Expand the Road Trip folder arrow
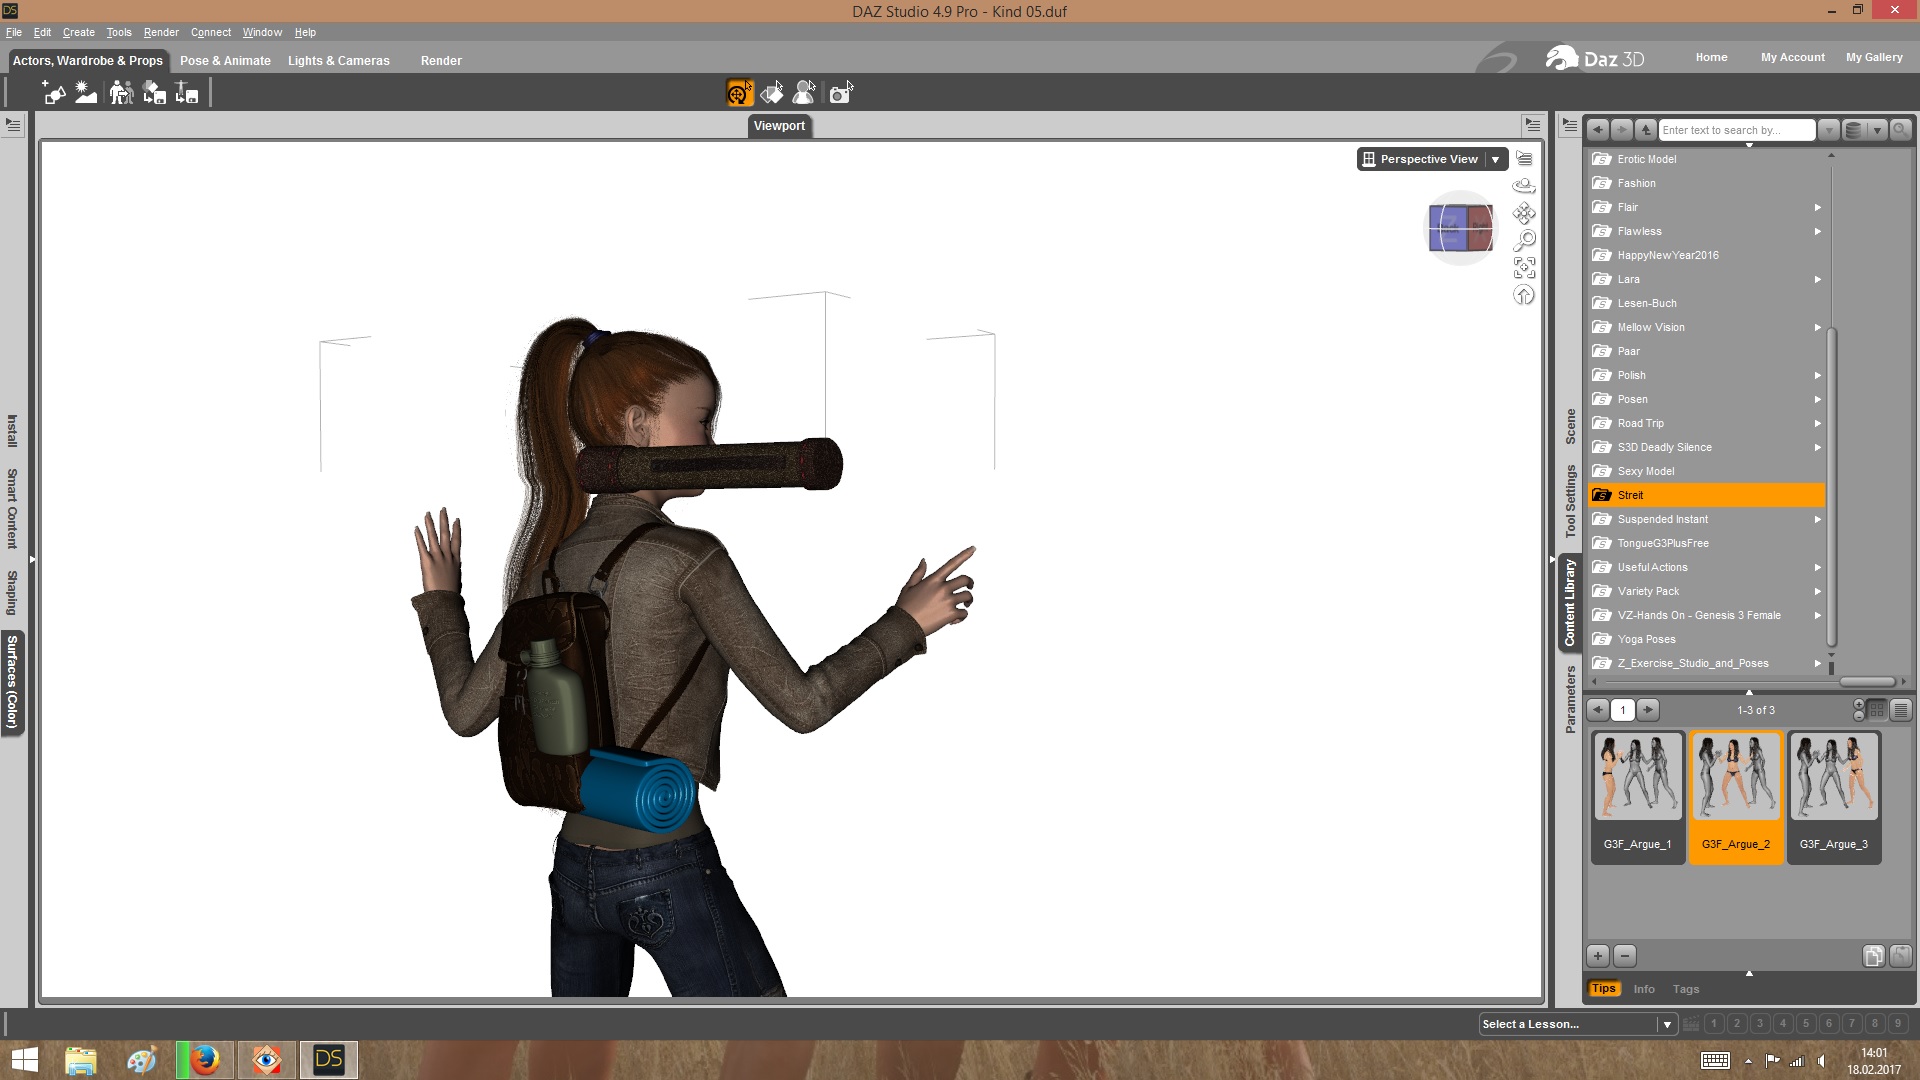 pyautogui.click(x=1817, y=423)
